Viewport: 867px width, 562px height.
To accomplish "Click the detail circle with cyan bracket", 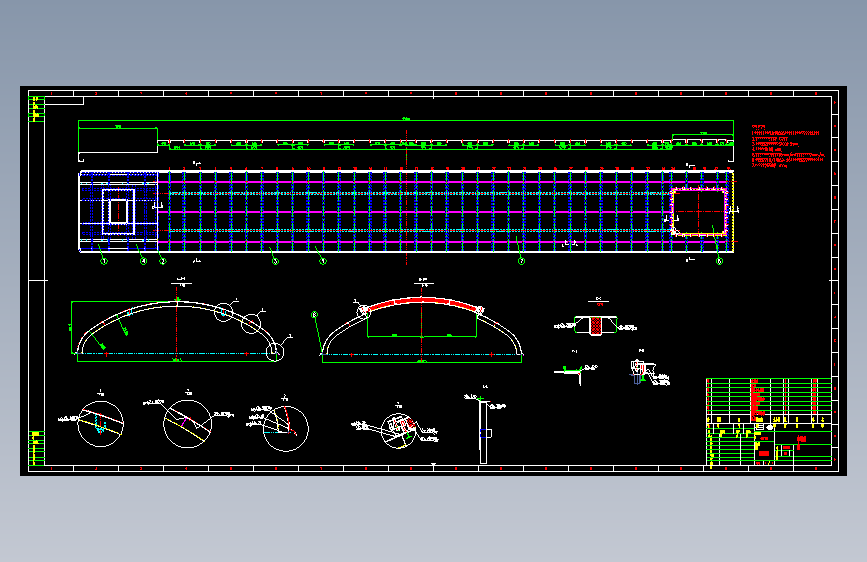I will [x=101, y=424].
